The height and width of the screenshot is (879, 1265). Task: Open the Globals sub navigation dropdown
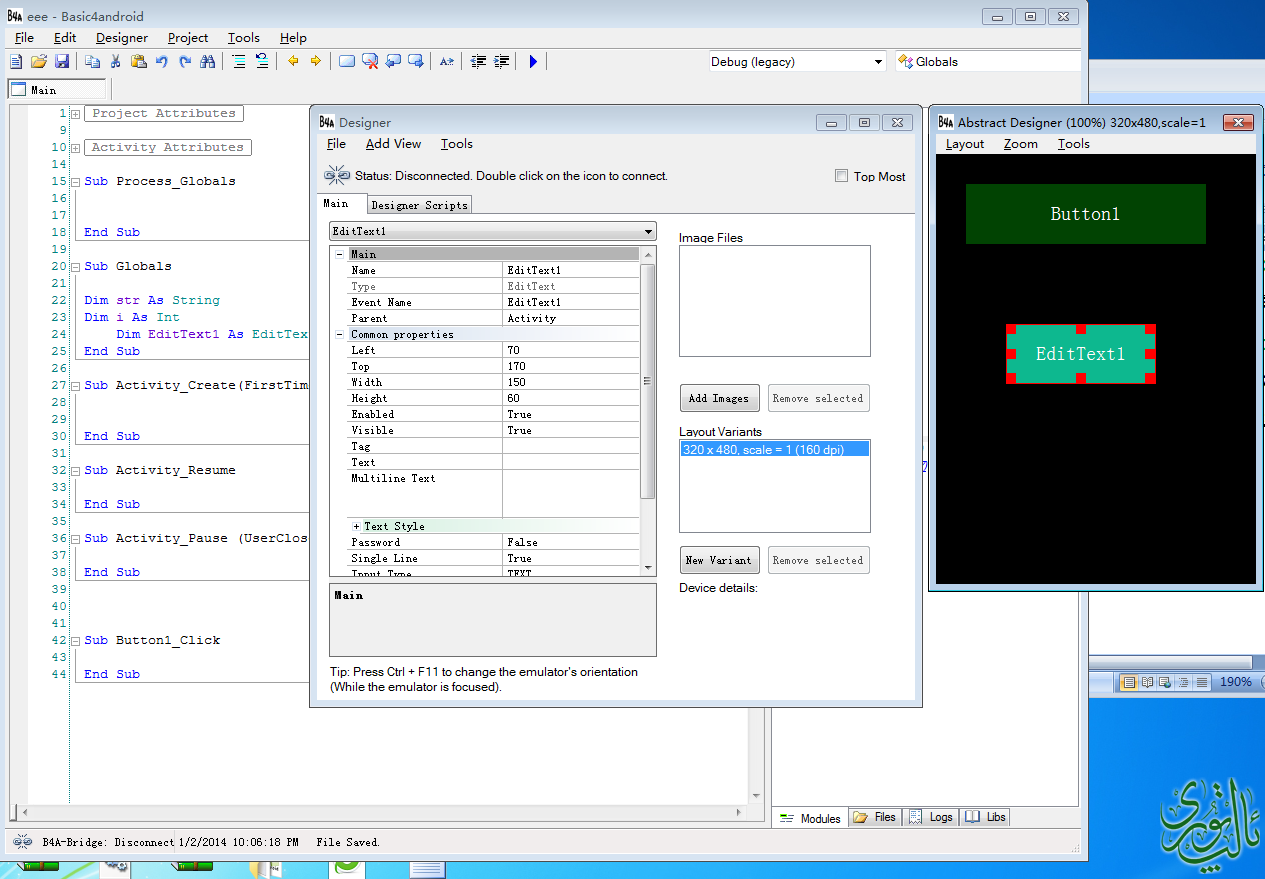pyautogui.click(x=988, y=62)
